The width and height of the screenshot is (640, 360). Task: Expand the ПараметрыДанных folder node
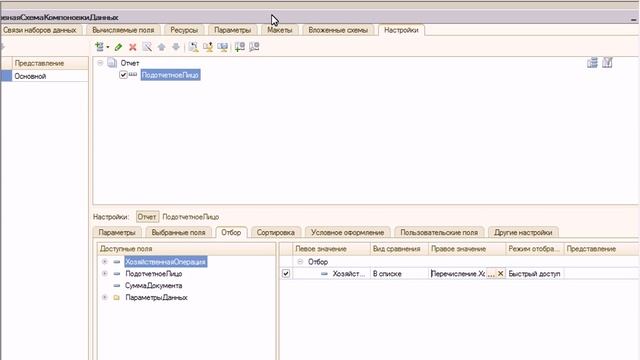pos(104,297)
